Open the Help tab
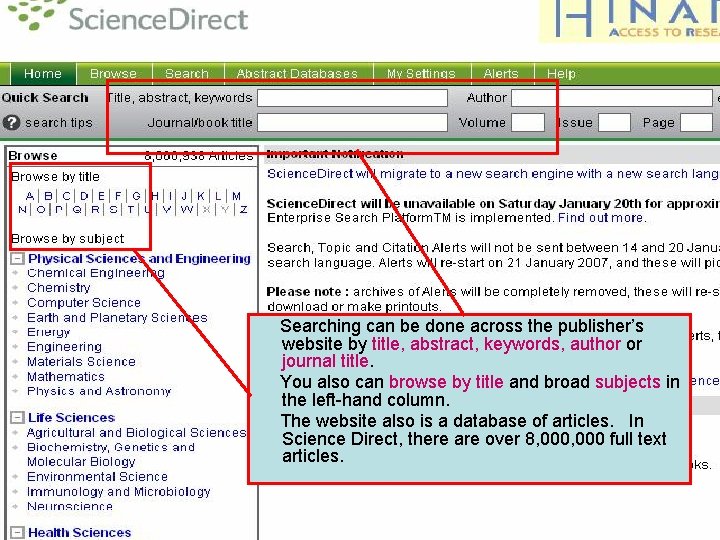This screenshot has width=720, height=540. (561, 73)
